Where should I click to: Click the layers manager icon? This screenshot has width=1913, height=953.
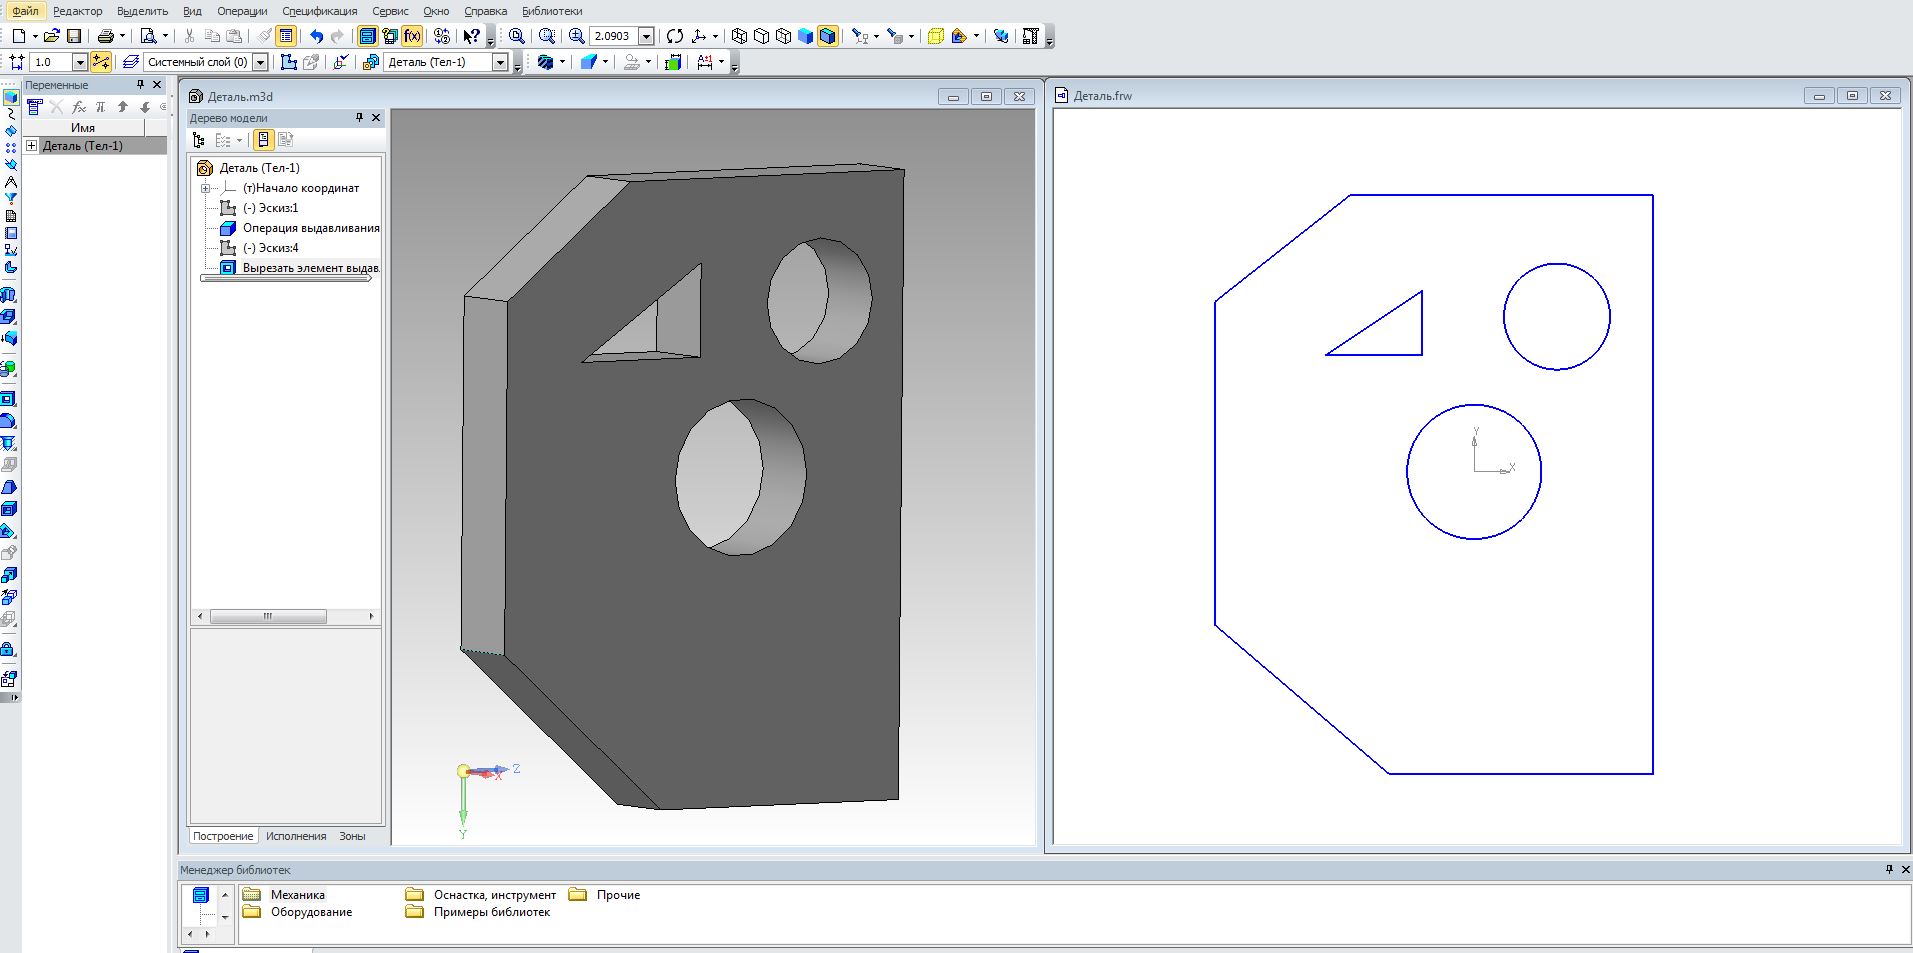tap(130, 62)
